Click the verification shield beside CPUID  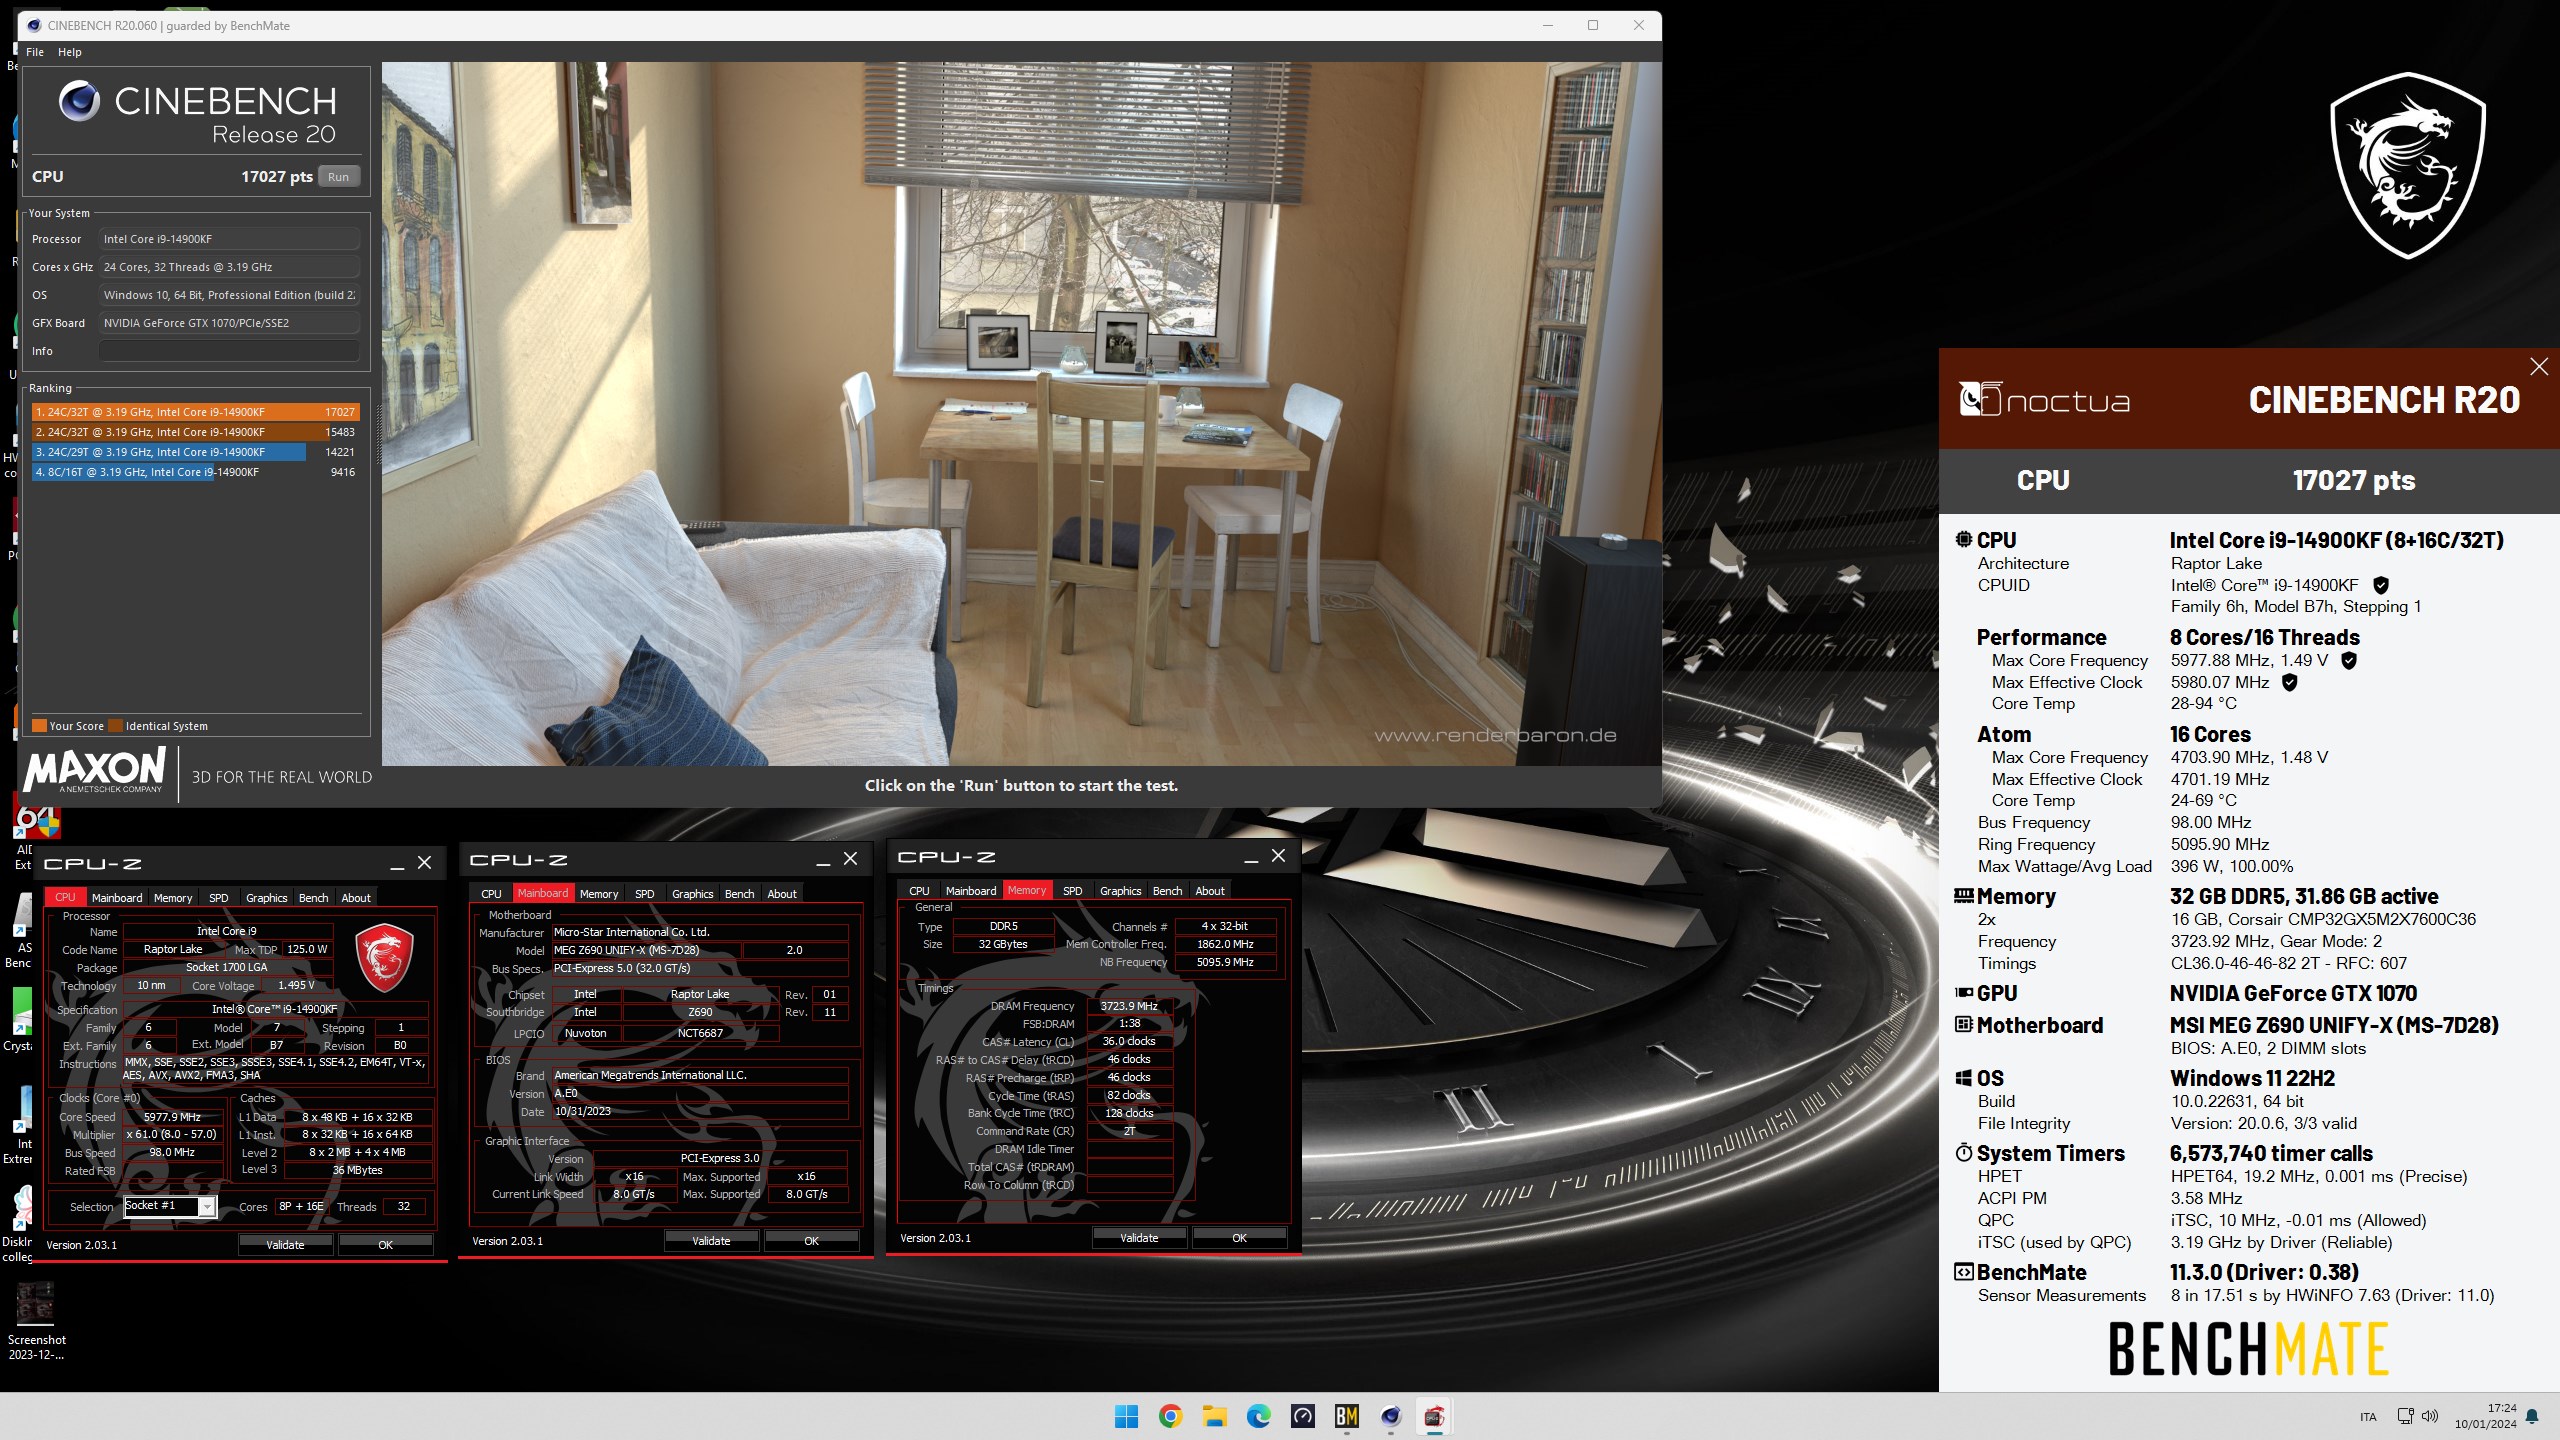tap(2381, 585)
